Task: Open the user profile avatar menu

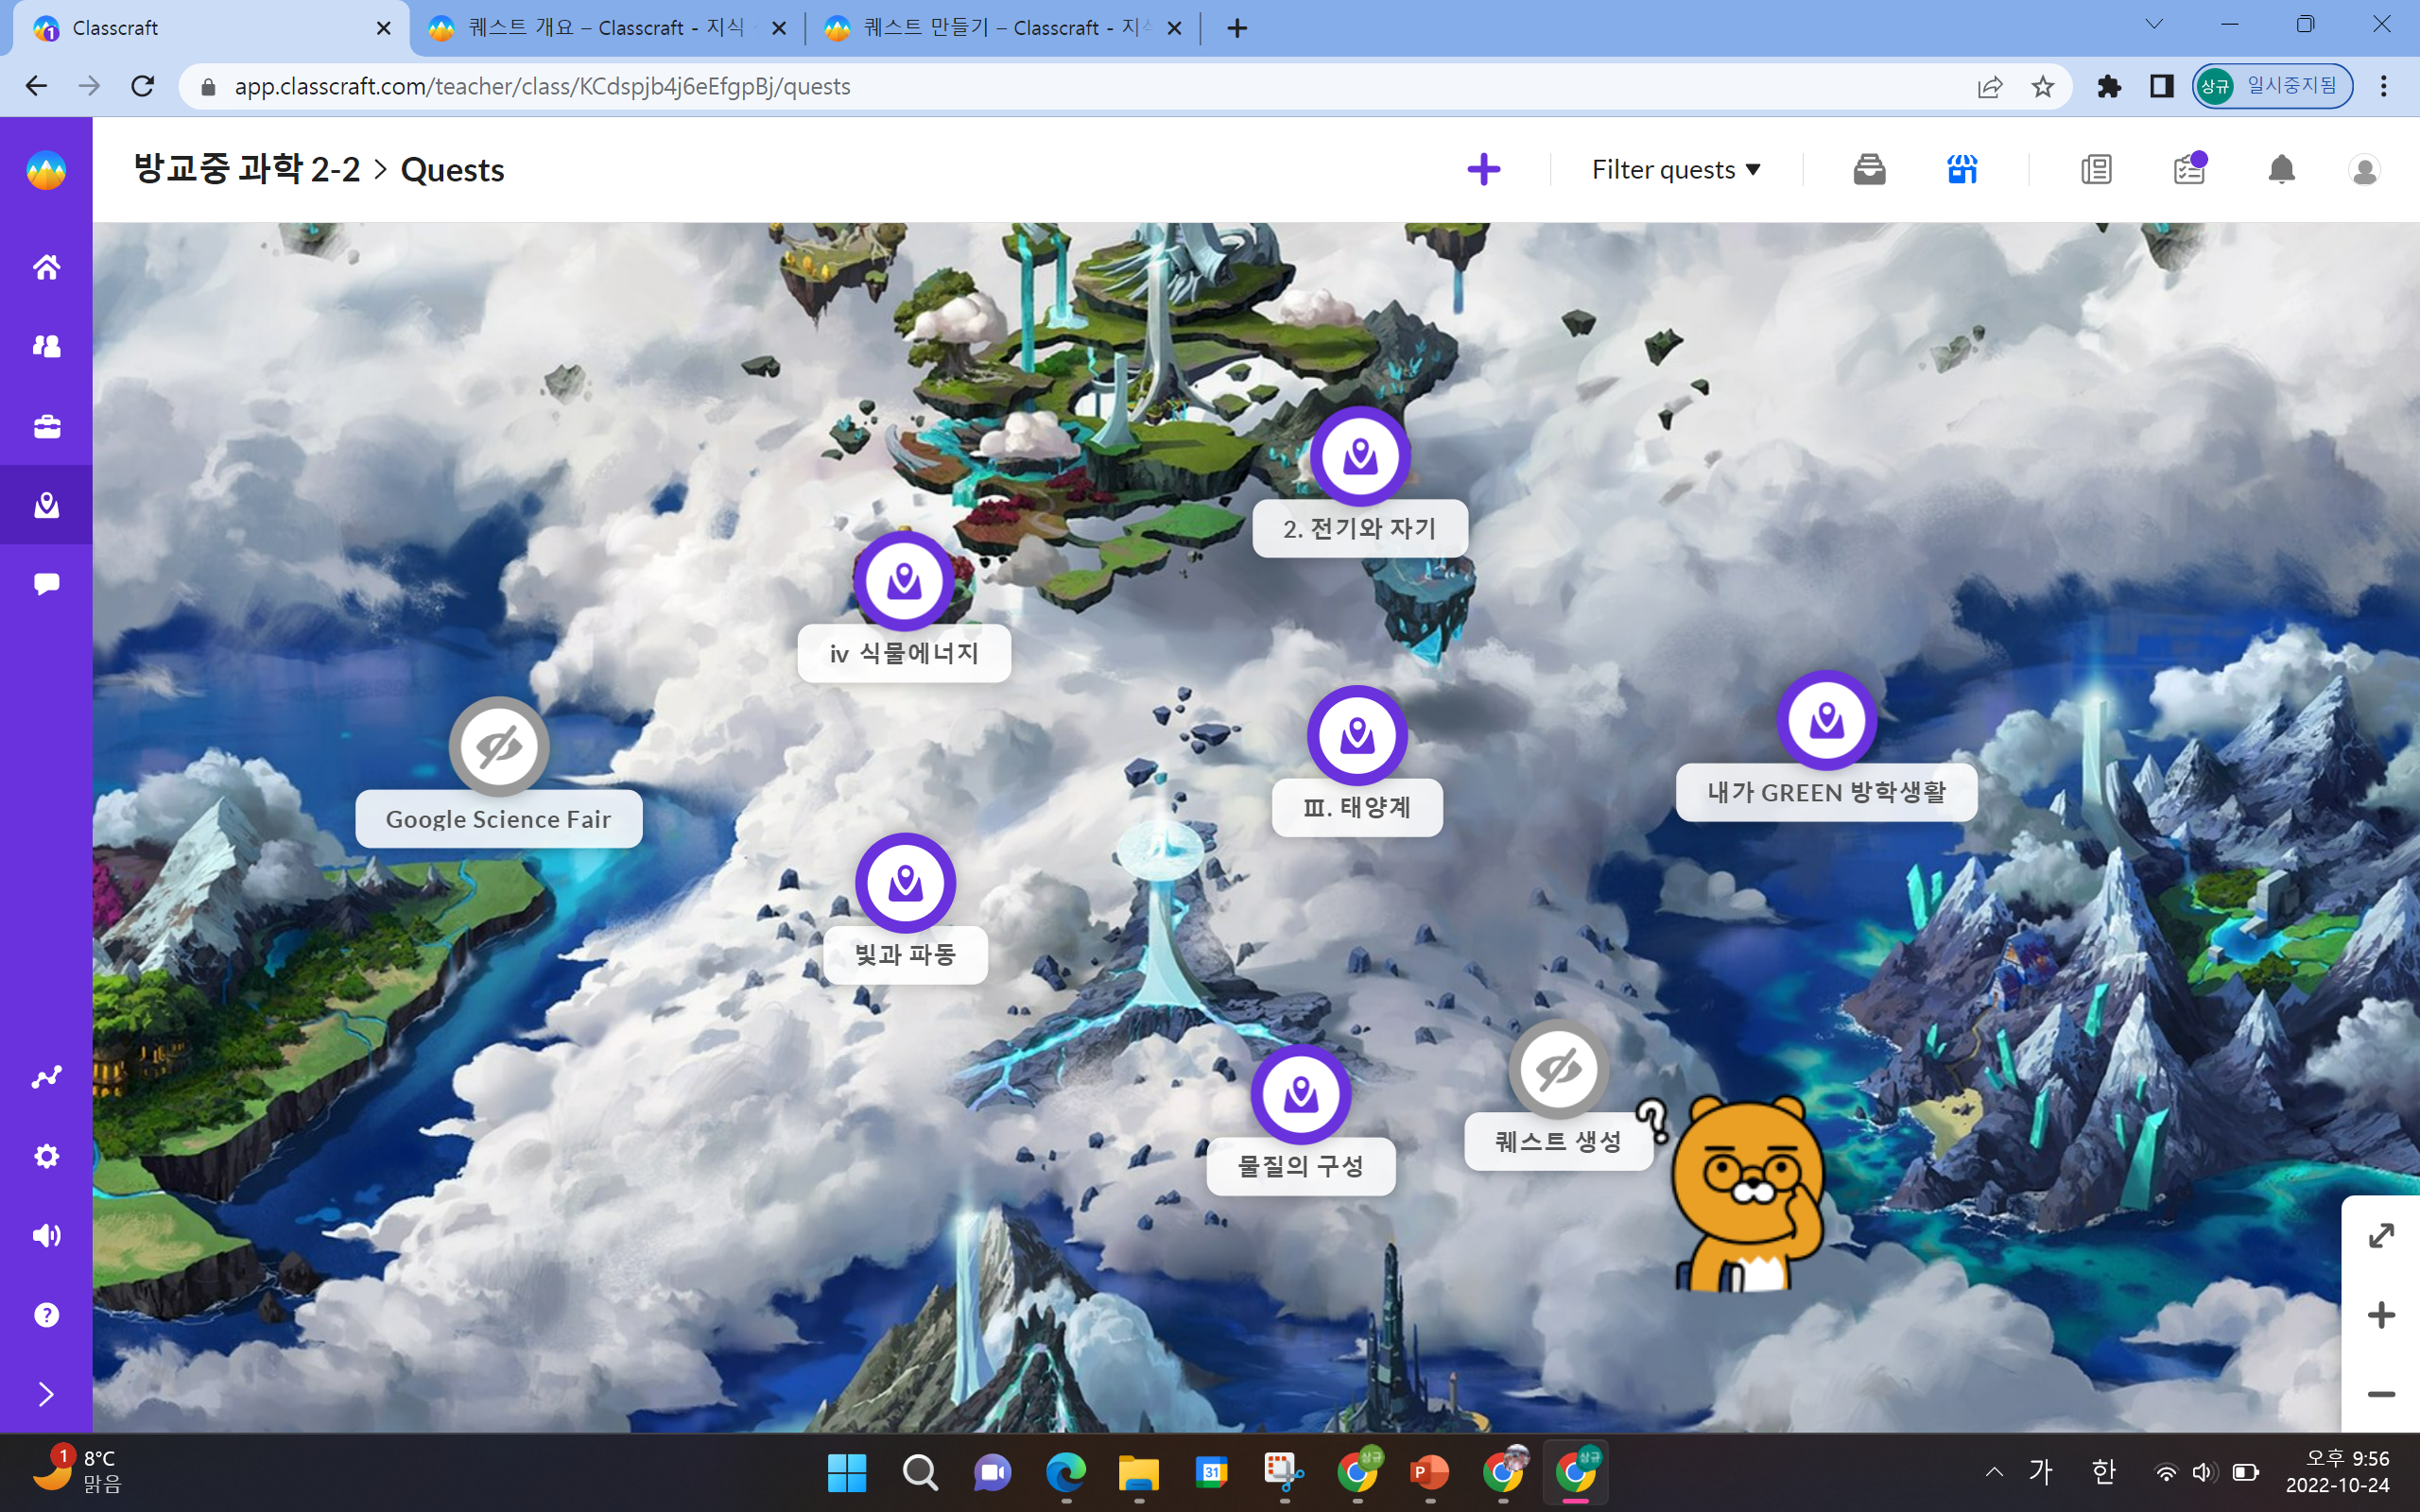Action: click(2364, 170)
